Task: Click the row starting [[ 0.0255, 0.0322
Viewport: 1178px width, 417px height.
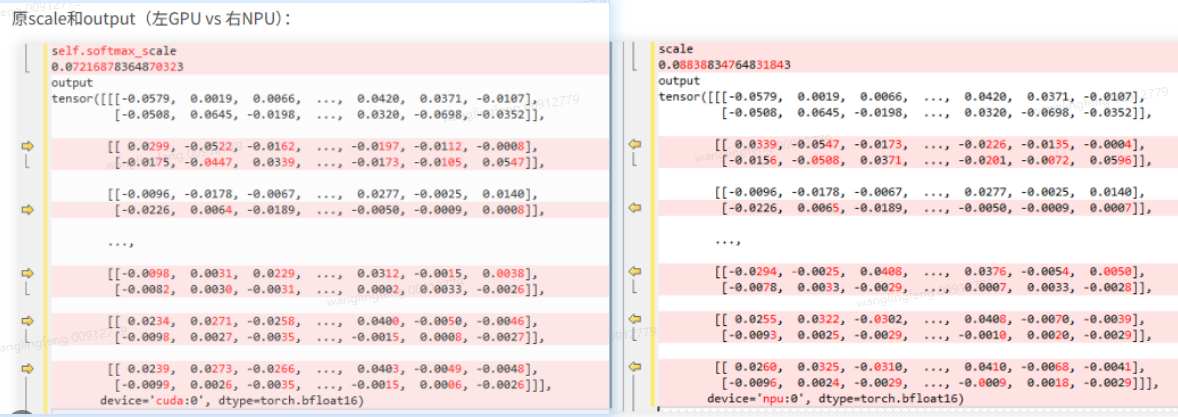Action: pos(929,319)
